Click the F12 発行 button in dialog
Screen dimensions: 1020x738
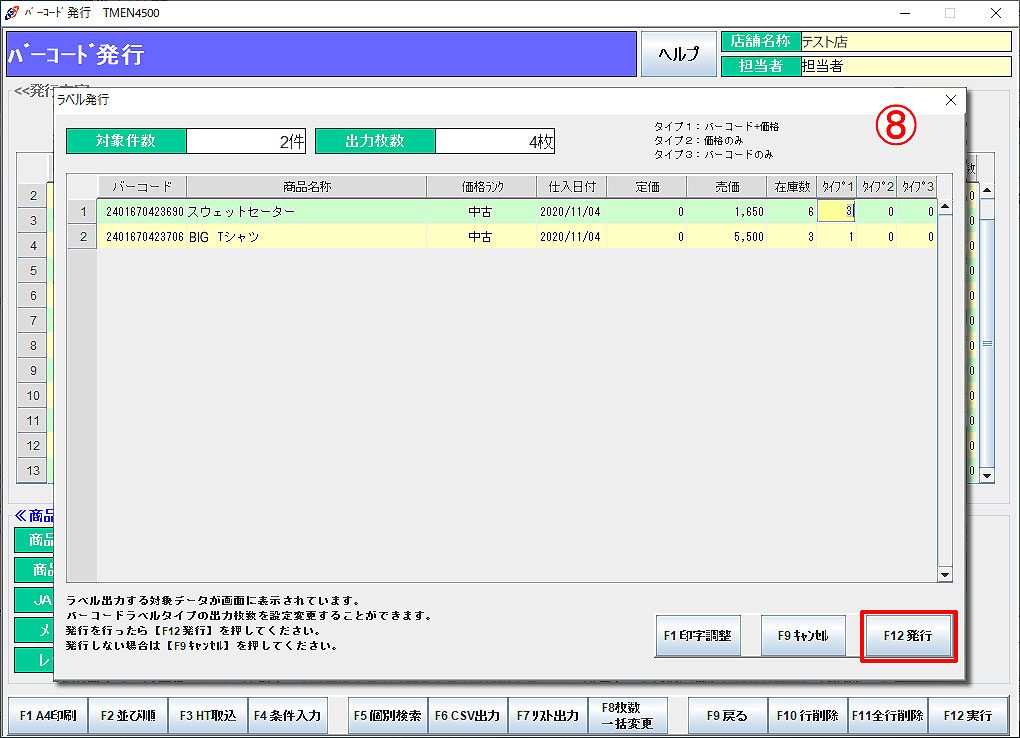pyautogui.click(x=908, y=635)
